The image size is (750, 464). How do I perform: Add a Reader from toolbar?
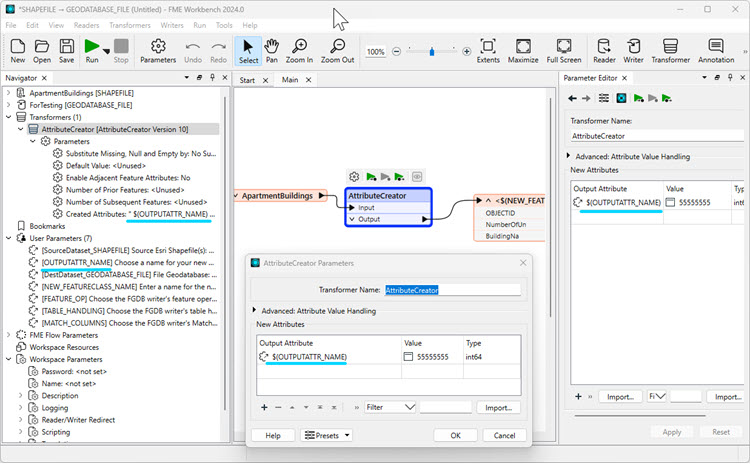pyautogui.click(x=604, y=51)
